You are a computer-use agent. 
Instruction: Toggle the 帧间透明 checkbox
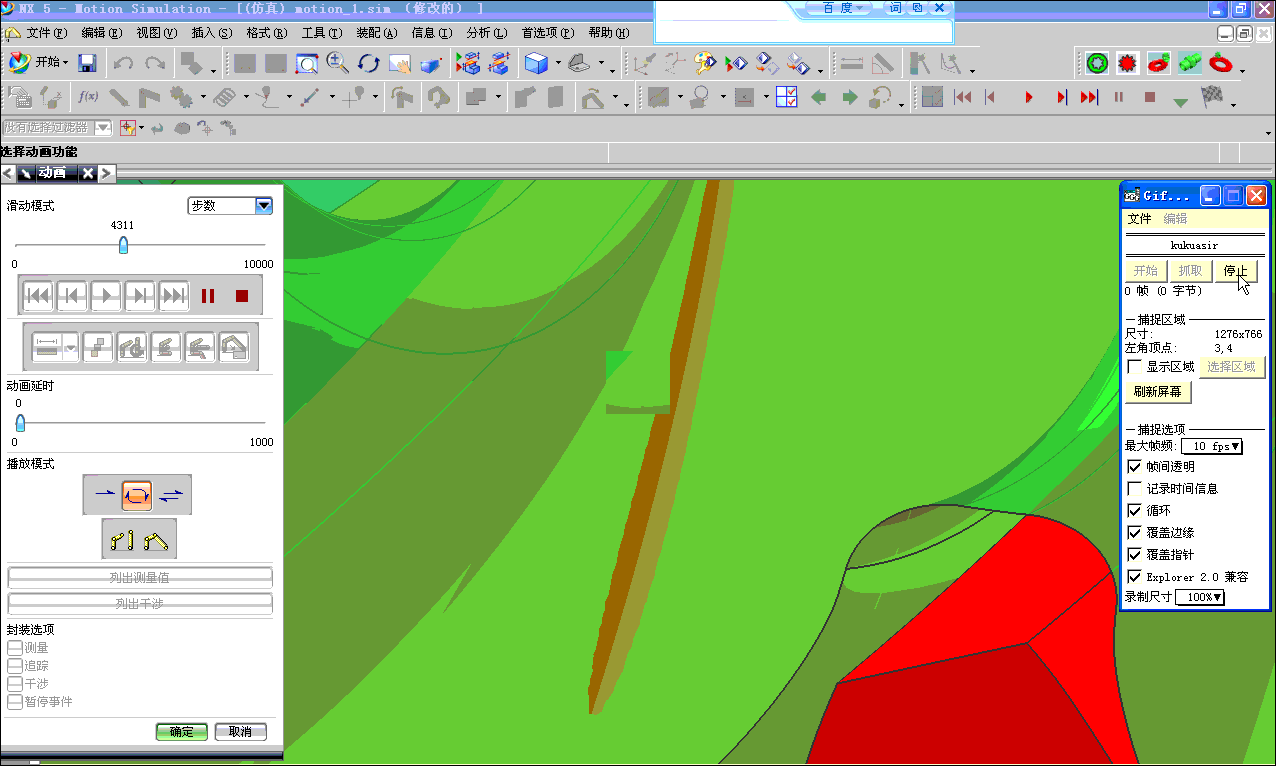[x=1134, y=467]
